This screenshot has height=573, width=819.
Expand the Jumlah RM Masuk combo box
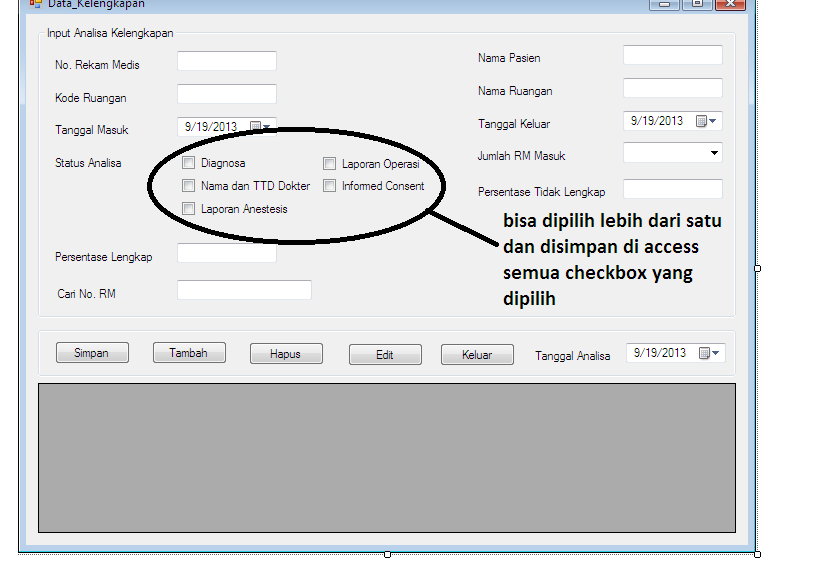[714, 153]
